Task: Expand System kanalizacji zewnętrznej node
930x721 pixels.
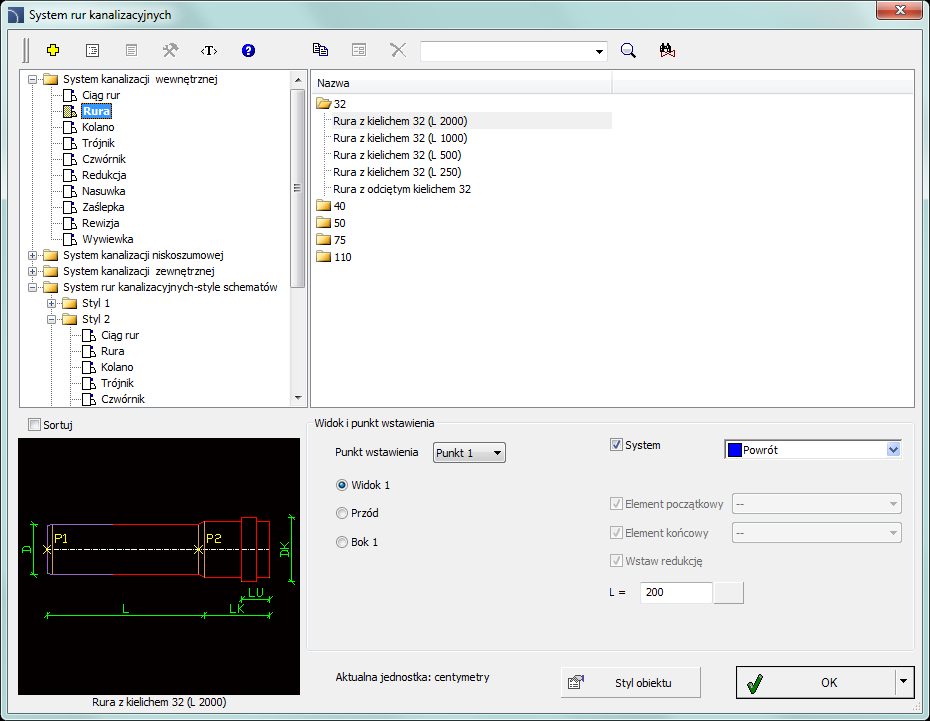Action: [x=33, y=271]
